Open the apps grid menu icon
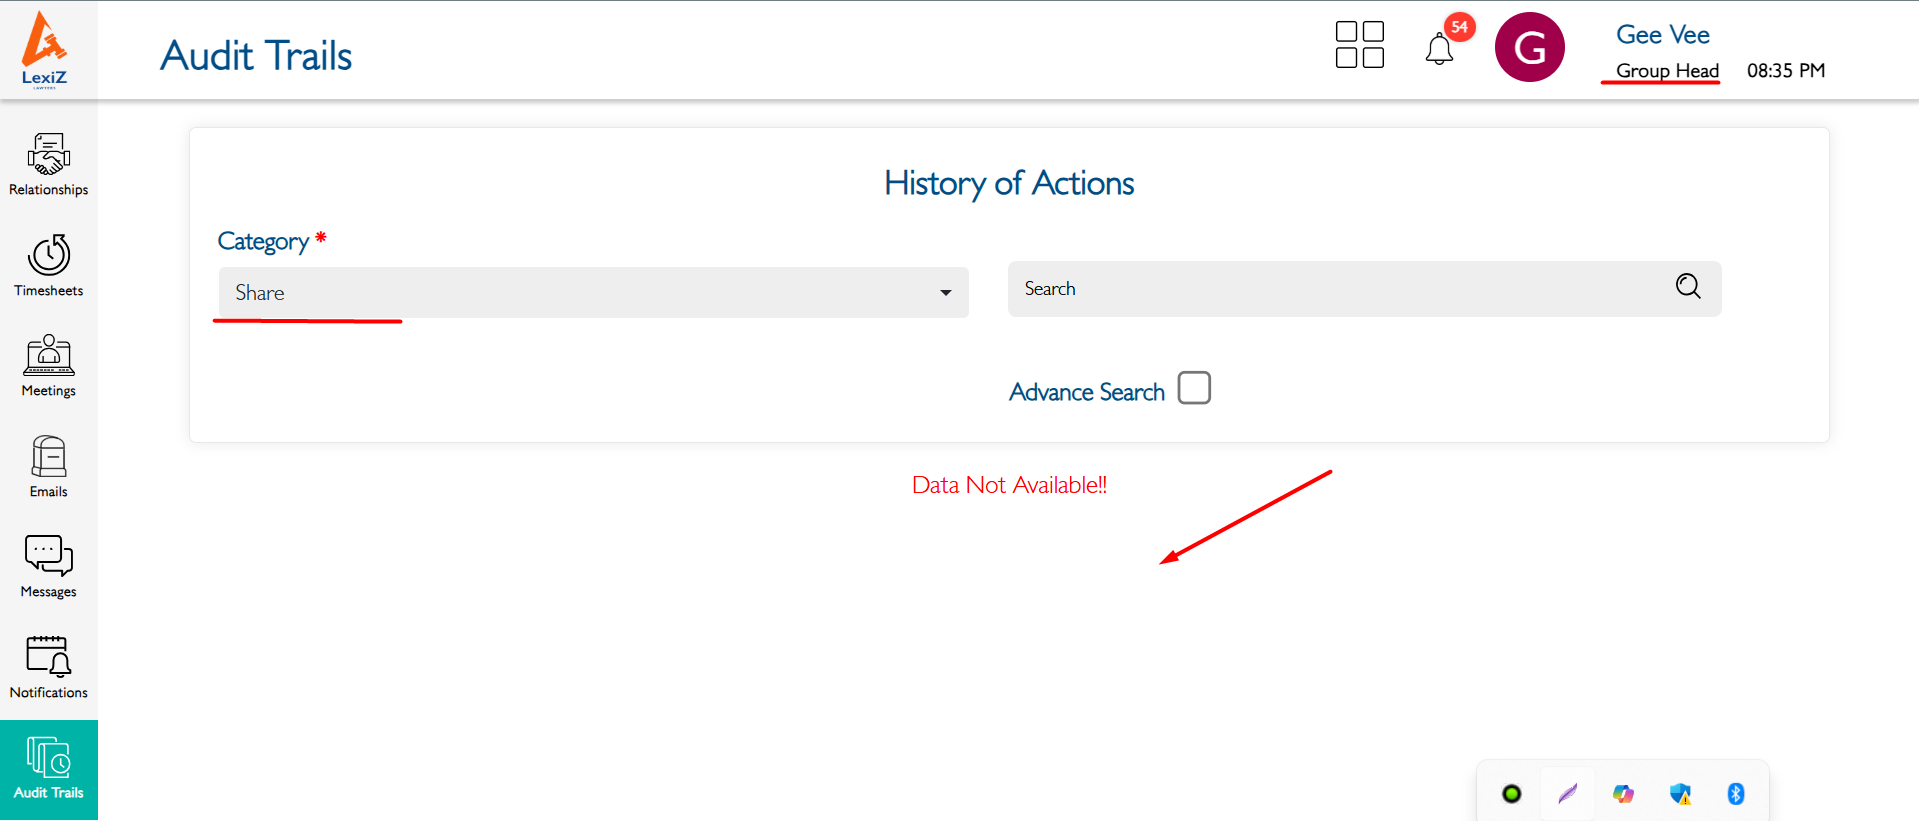The height and width of the screenshot is (821, 1919). 1359,45
